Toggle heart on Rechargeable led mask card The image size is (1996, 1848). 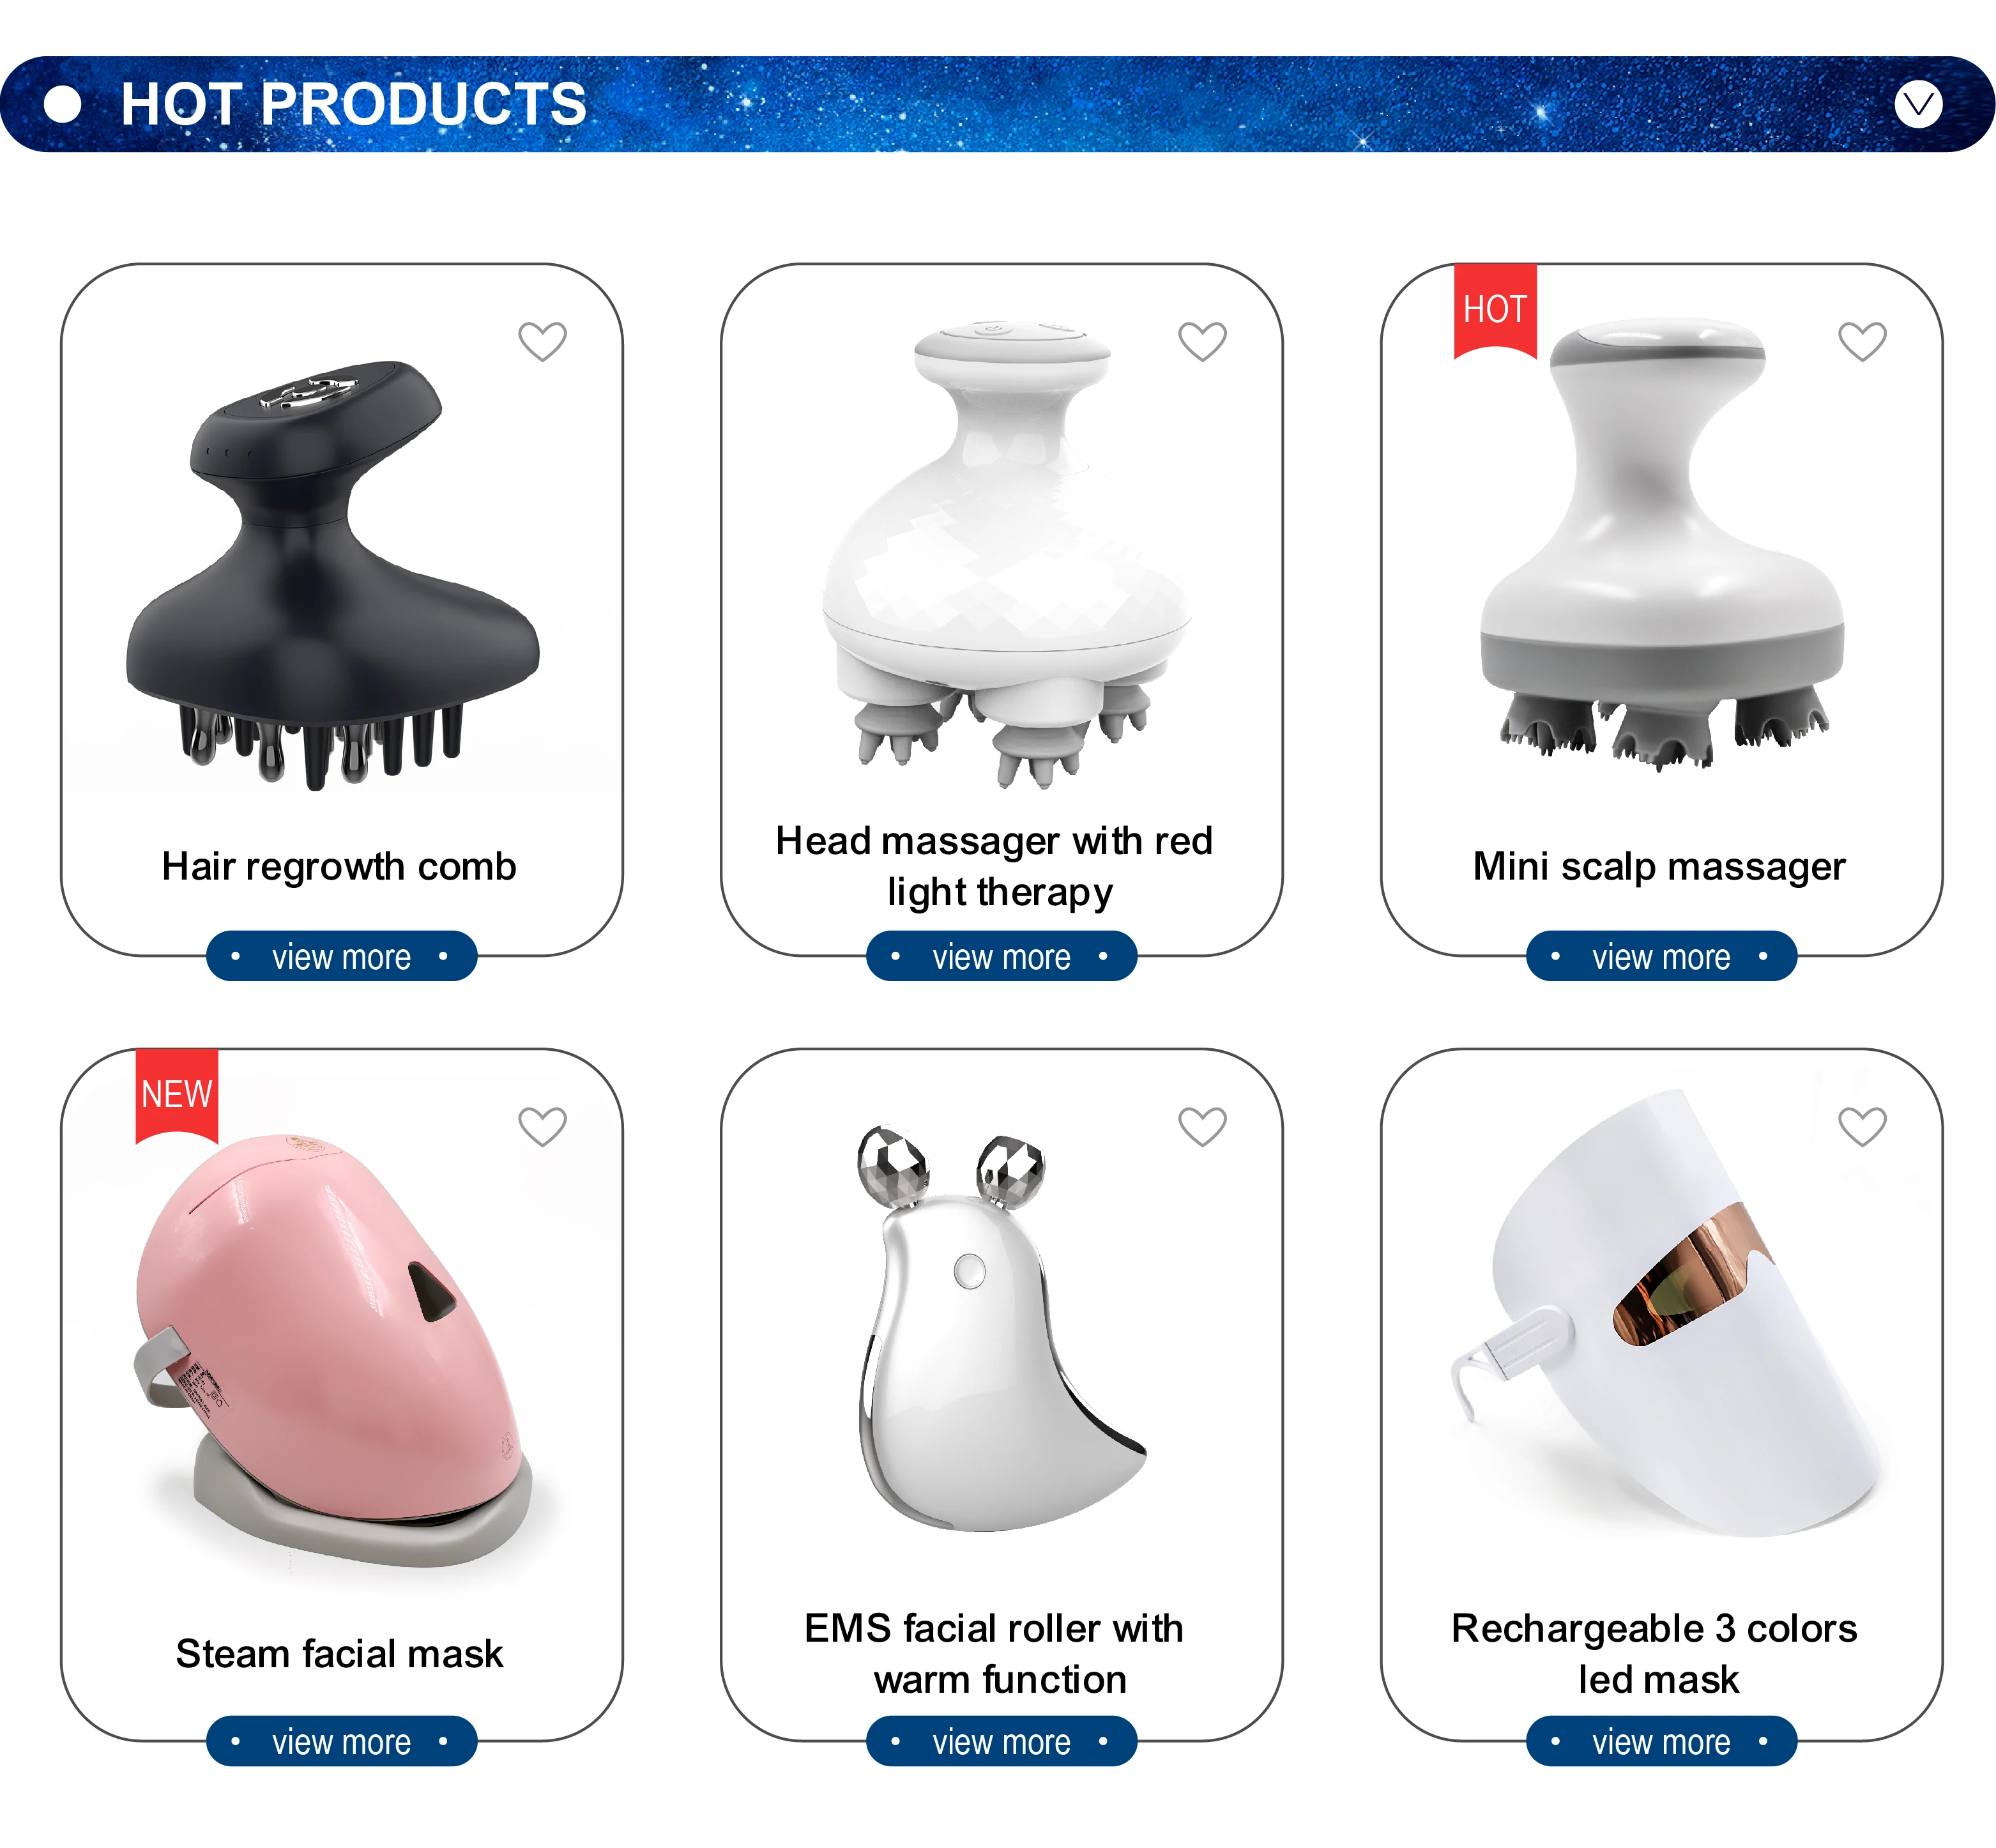(x=1862, y=1127)
